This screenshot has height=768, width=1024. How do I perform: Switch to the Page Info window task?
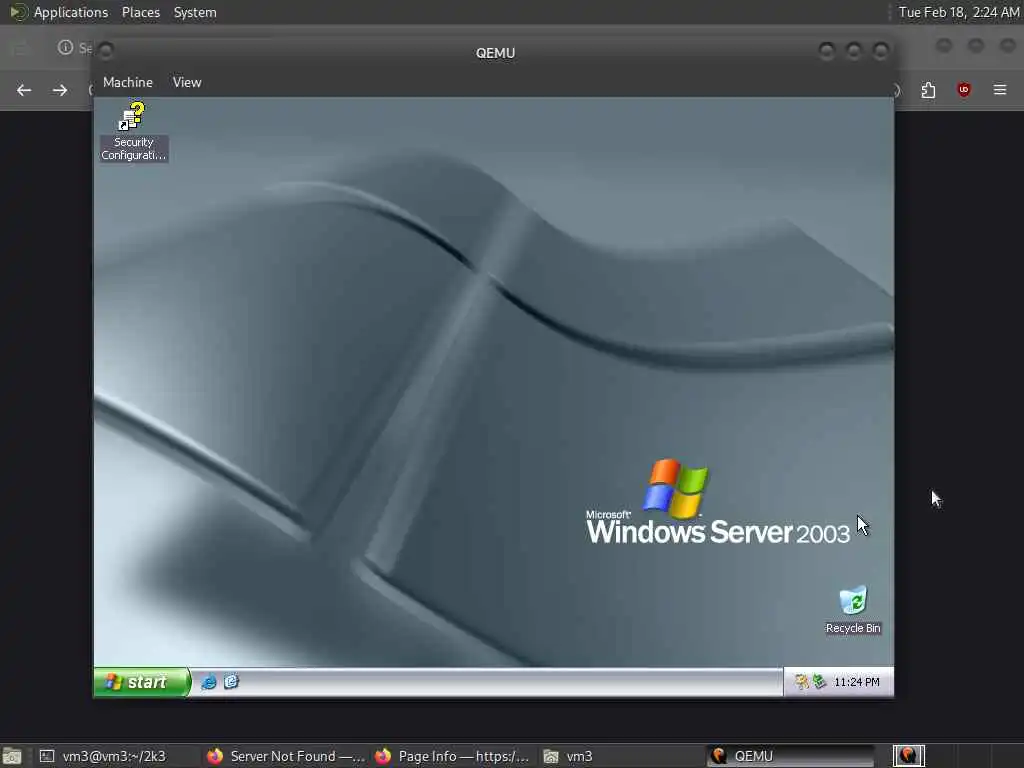pos(453,756)
